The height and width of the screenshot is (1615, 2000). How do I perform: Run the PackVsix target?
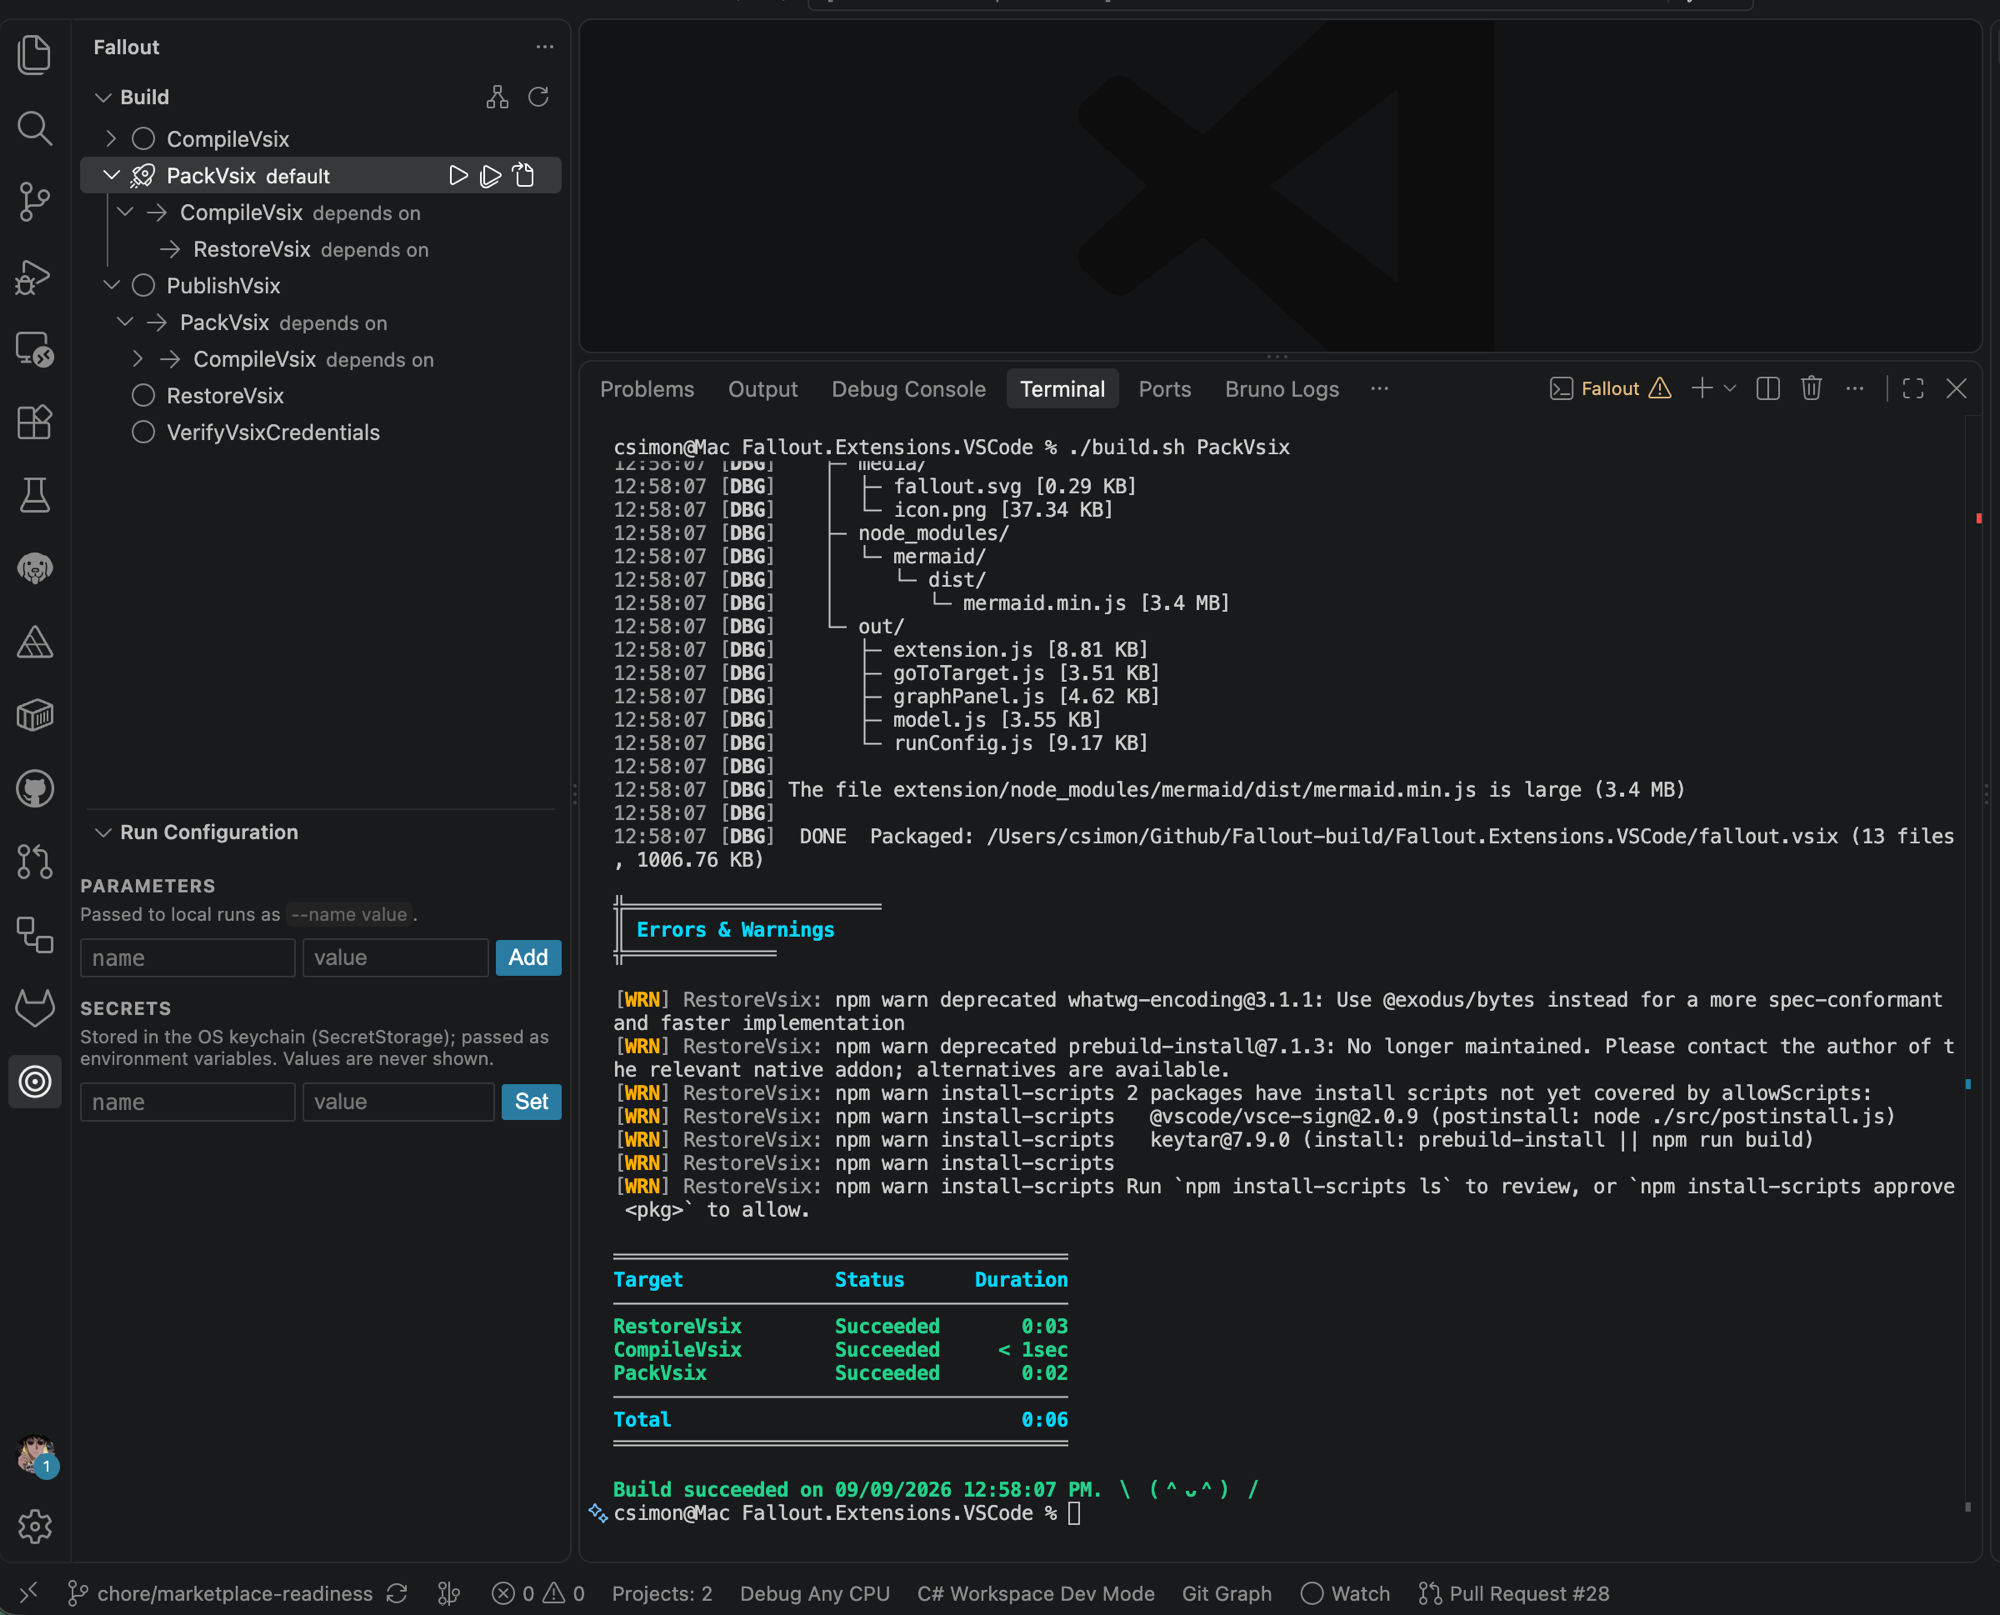pos(458,176)
